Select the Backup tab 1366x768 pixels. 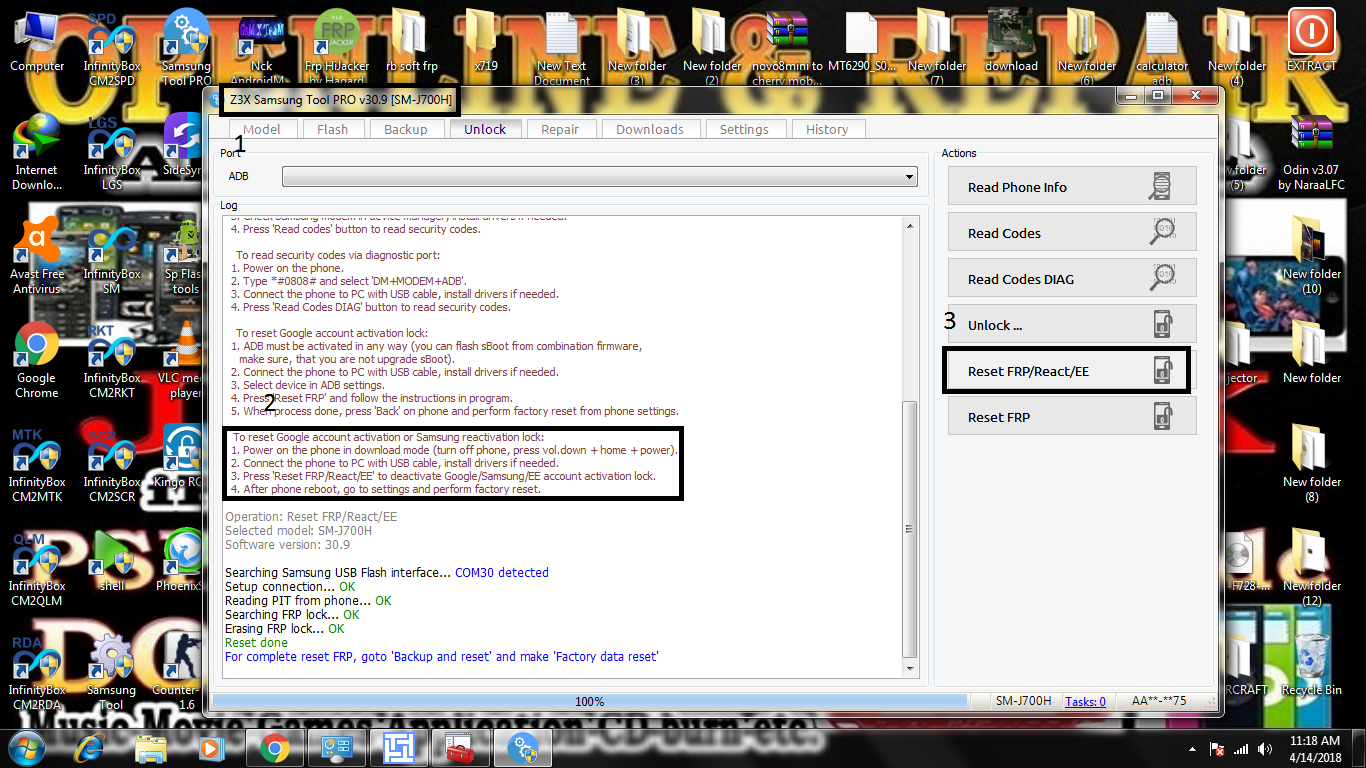tap(405, 129)
